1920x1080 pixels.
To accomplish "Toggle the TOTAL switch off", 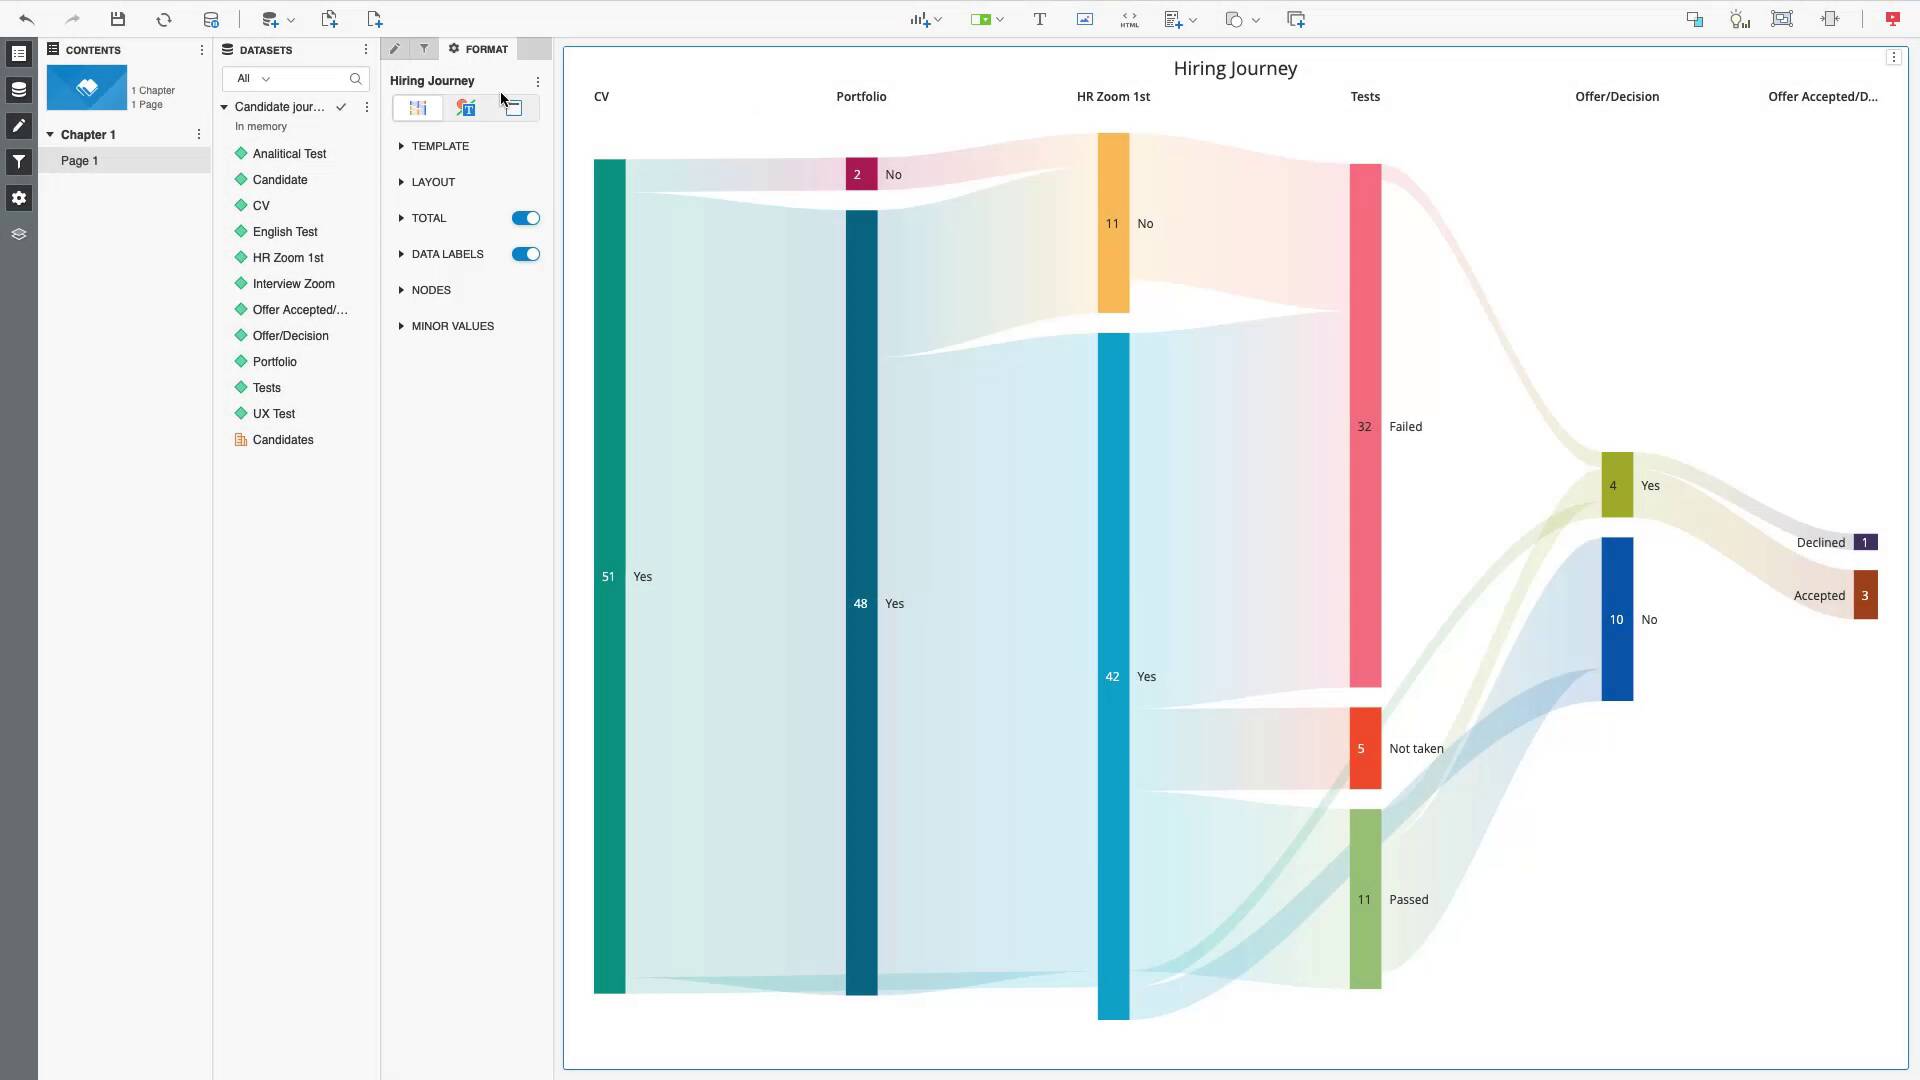I will (526, 218).
